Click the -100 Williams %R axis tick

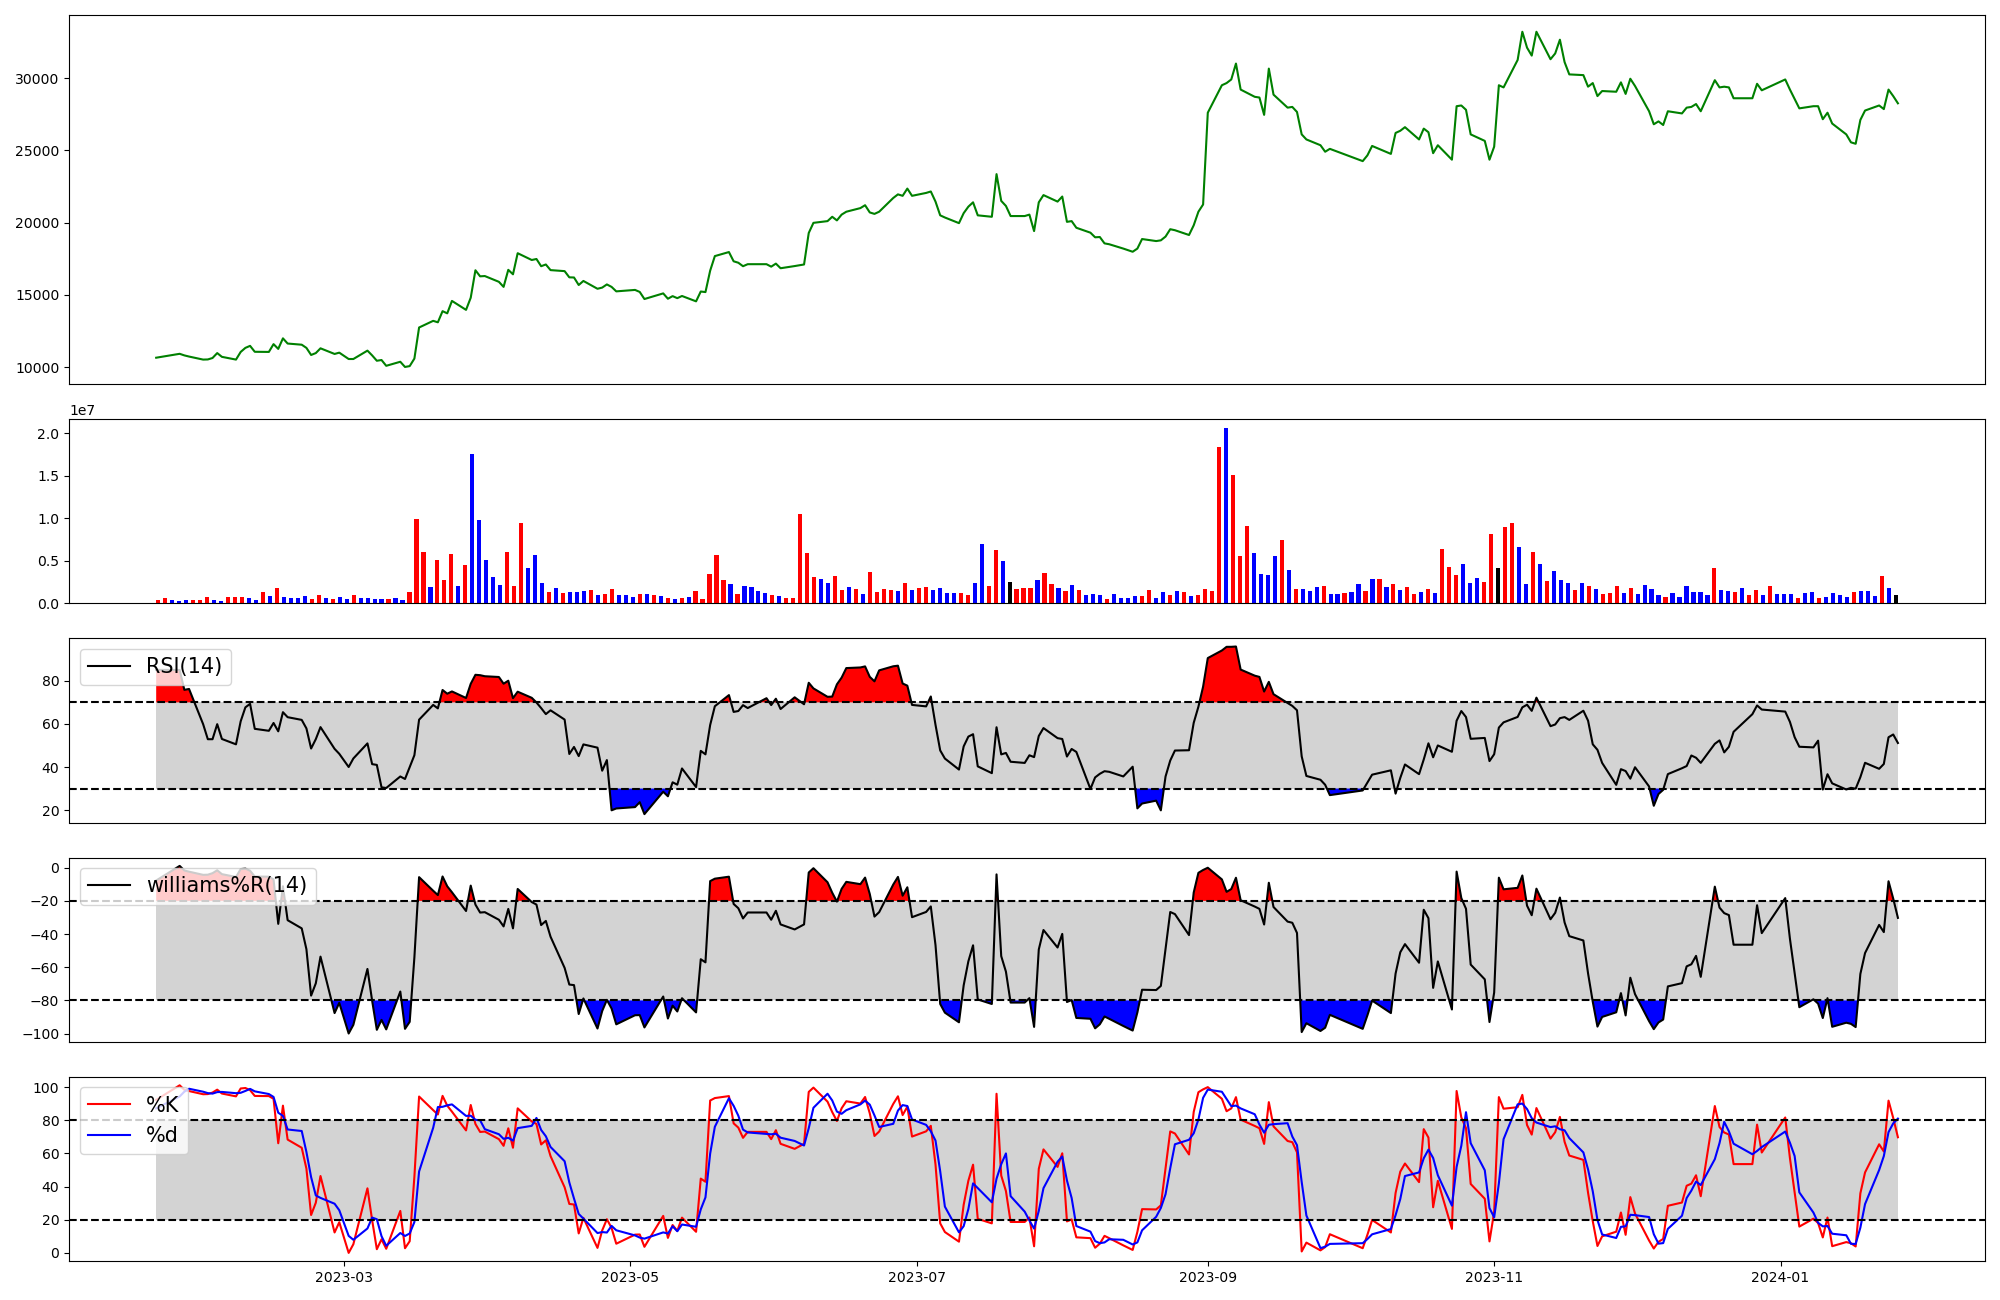click(x=41, y=1034)
